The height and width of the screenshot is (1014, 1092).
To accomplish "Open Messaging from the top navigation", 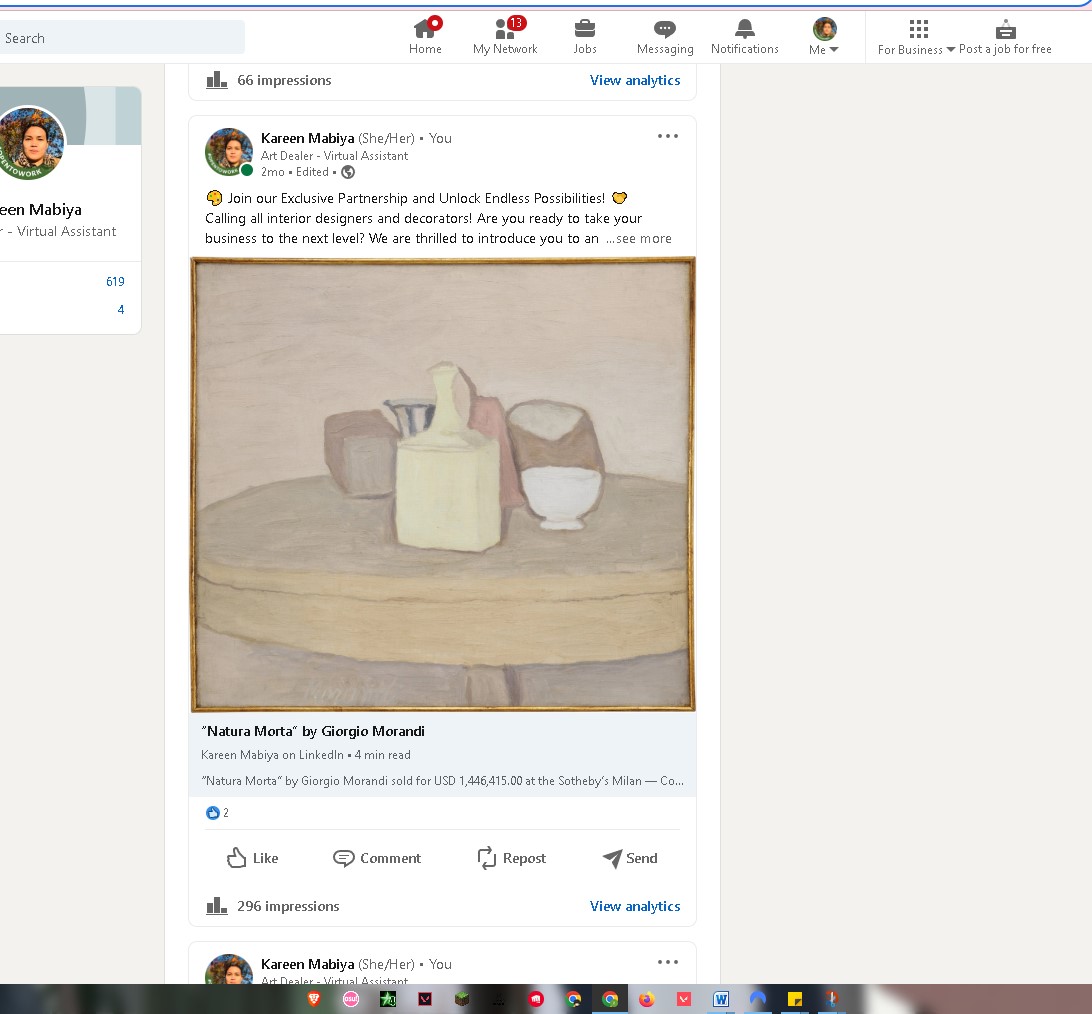I will point(665,36).
